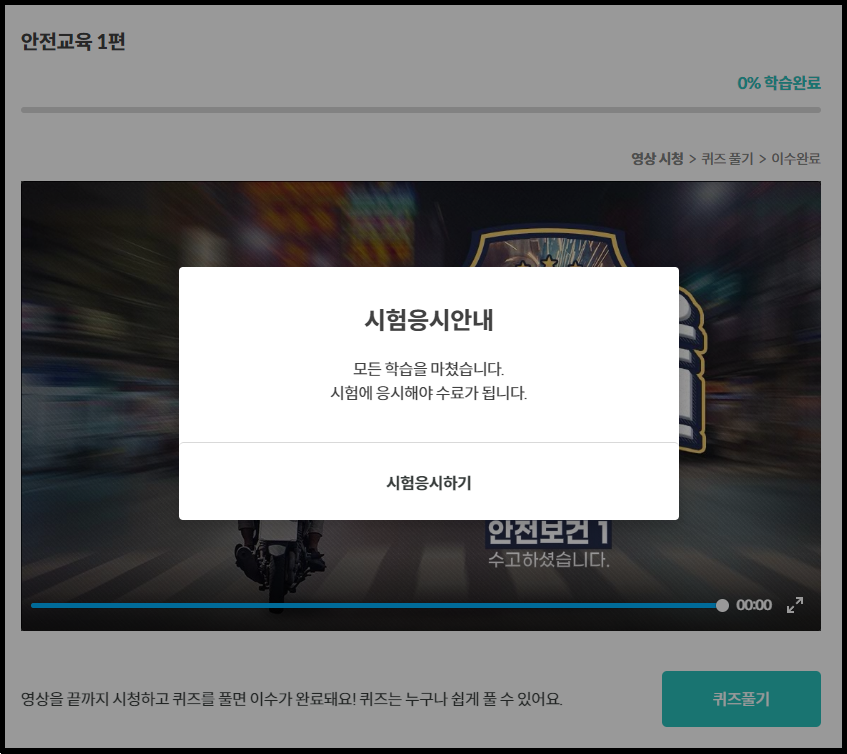Viewport: 847px width, 754px height.
Task: Click the 시험에 응시해야 수료가 됩니다. message line
Action: point(429,393)
